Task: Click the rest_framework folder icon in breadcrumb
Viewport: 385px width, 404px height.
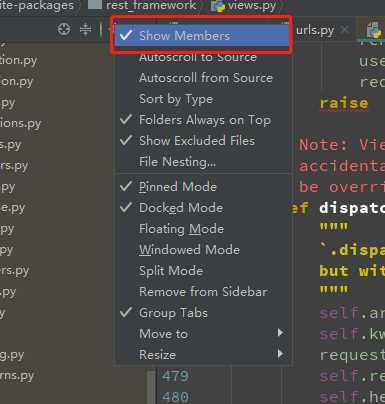Action: (x=95, y=5)
